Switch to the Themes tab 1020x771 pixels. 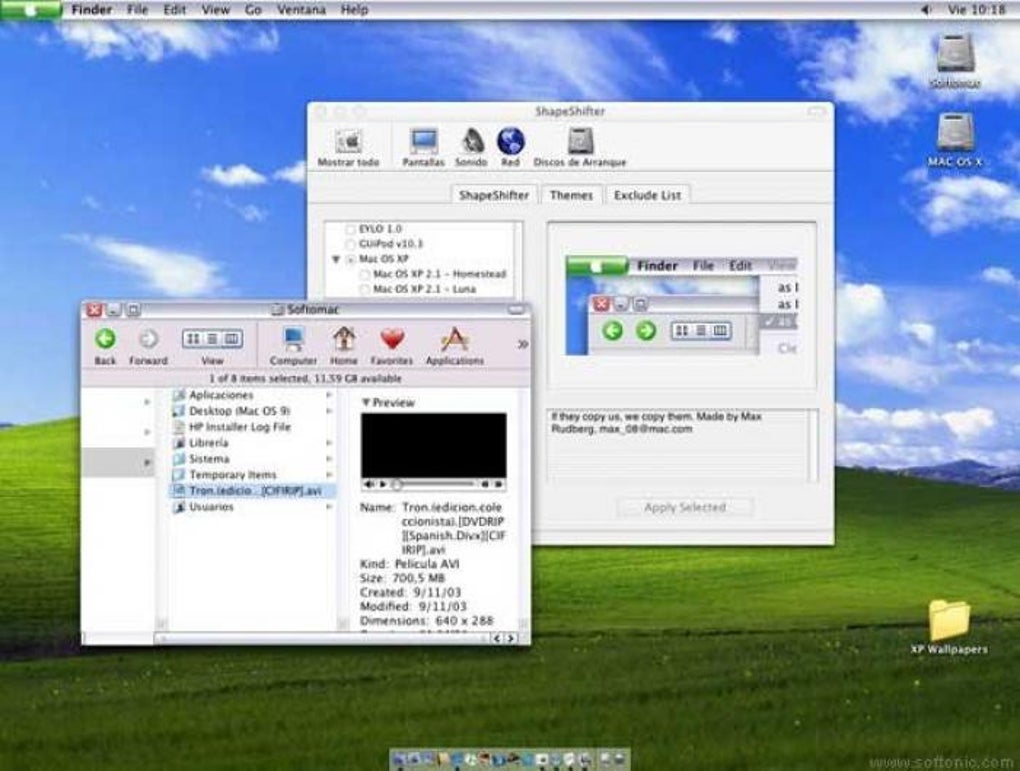(x=571, y=195)
